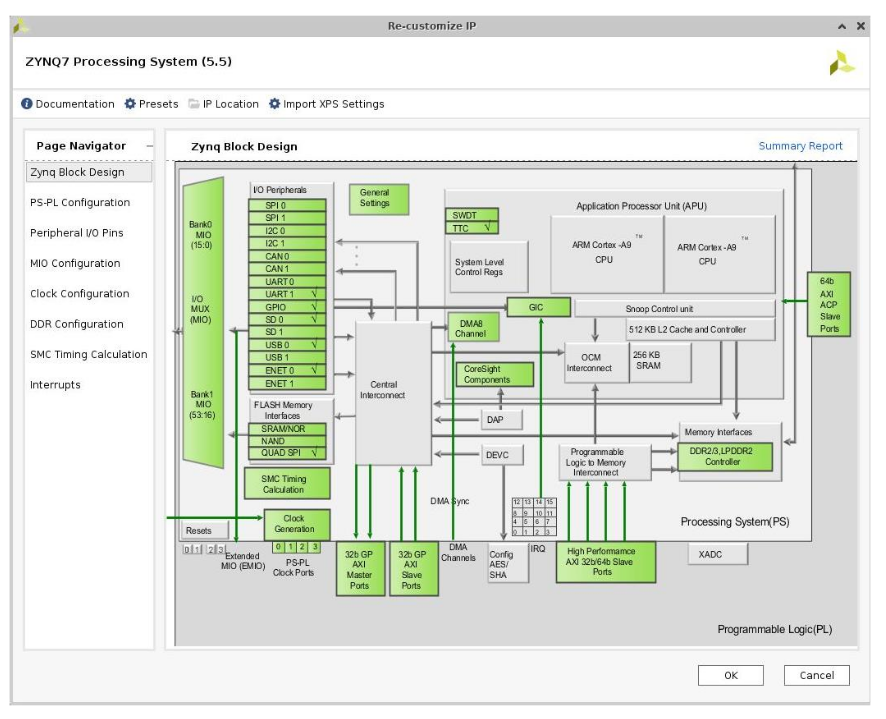Open the Interrupts page
This screenshot has width=886, height=719.
(55, 385)
